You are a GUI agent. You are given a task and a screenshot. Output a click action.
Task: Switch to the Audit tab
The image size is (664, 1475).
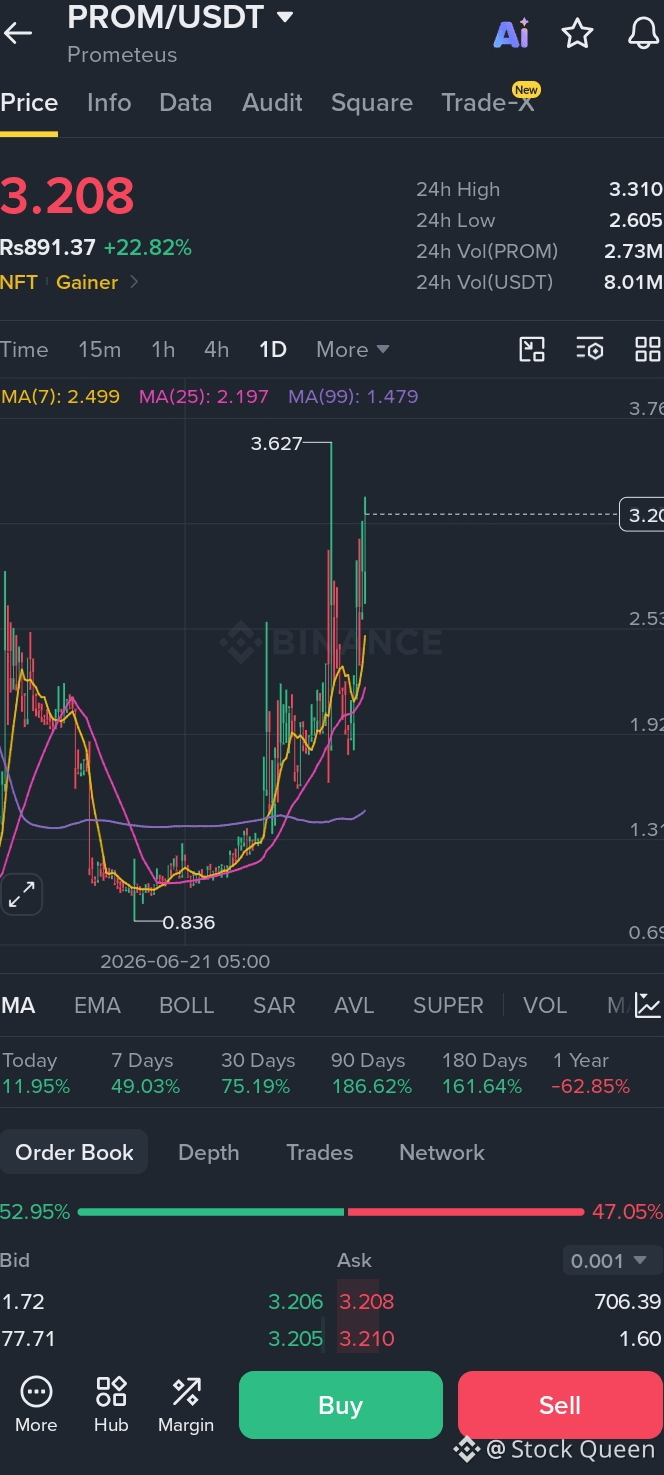pyautogui.click(x=272, y=103)
